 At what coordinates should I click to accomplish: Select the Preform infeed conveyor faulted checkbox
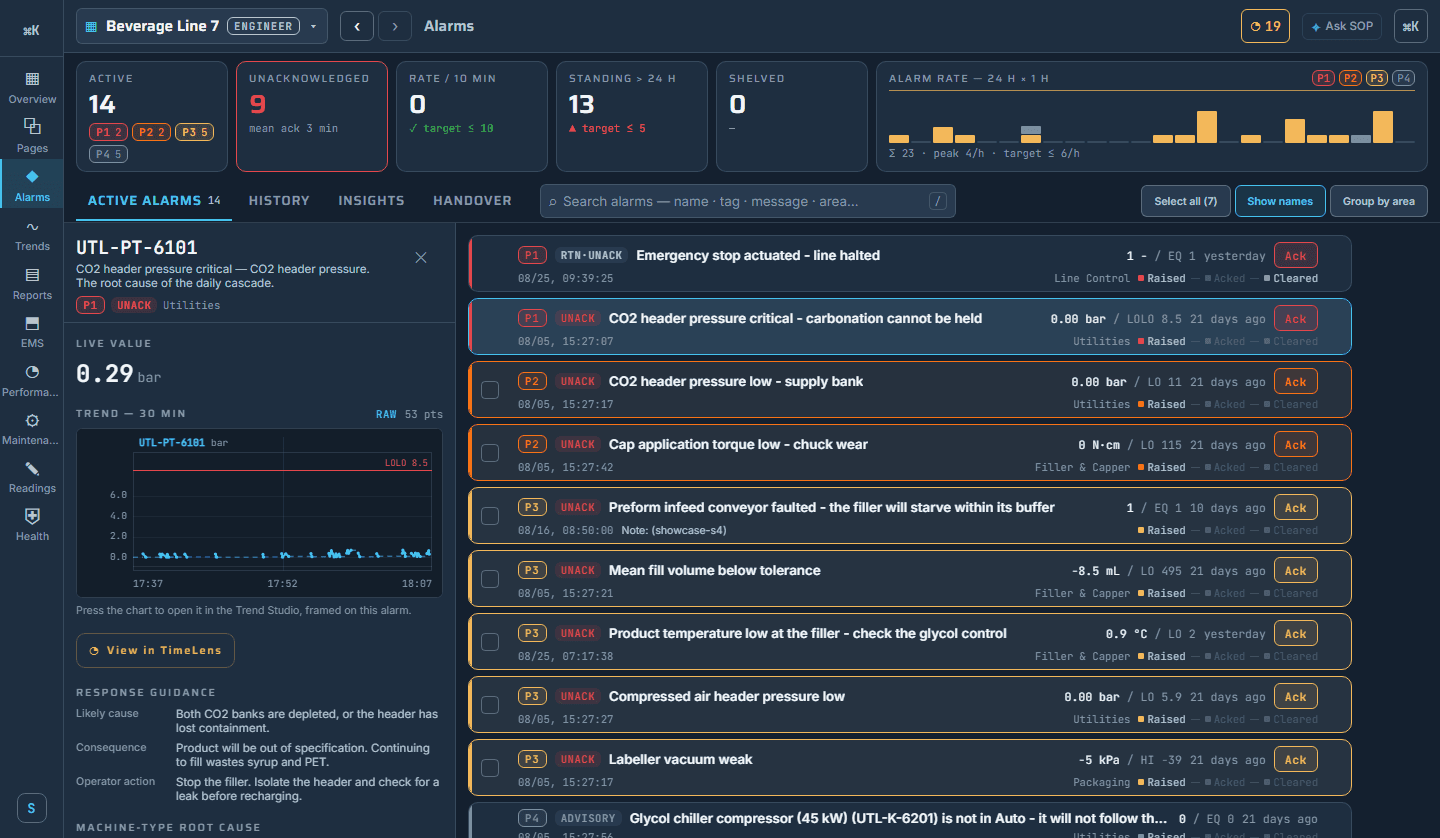490,516
